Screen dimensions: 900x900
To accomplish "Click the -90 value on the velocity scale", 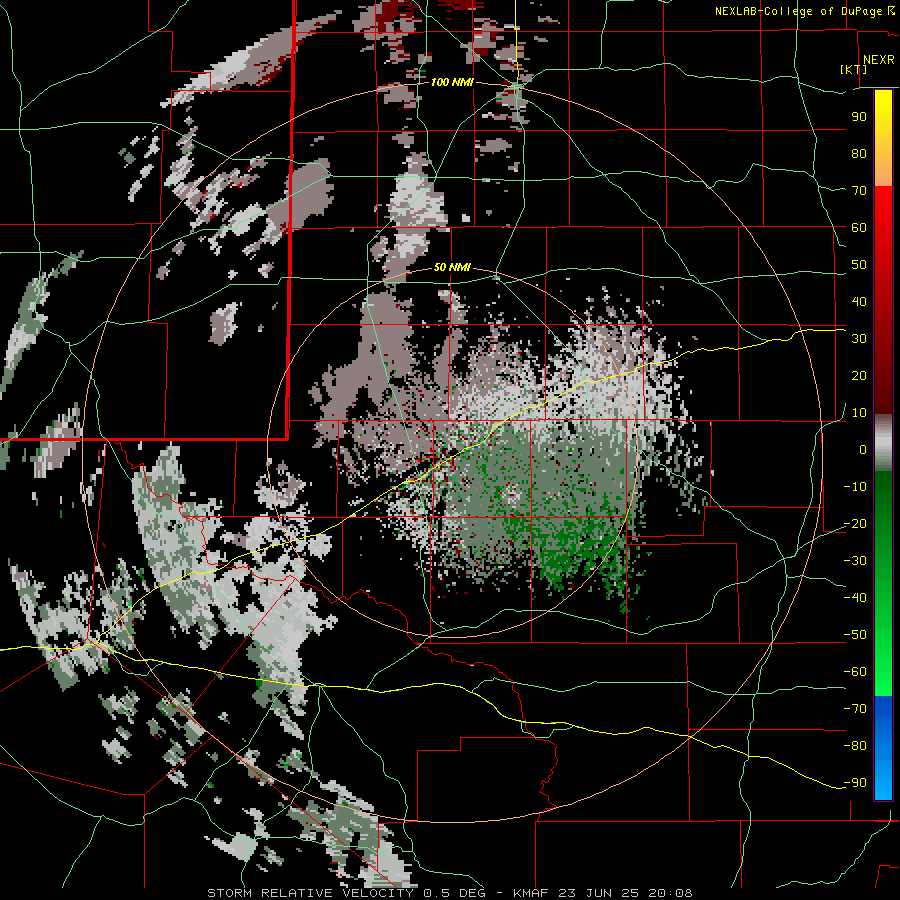I will click(855, 783).
